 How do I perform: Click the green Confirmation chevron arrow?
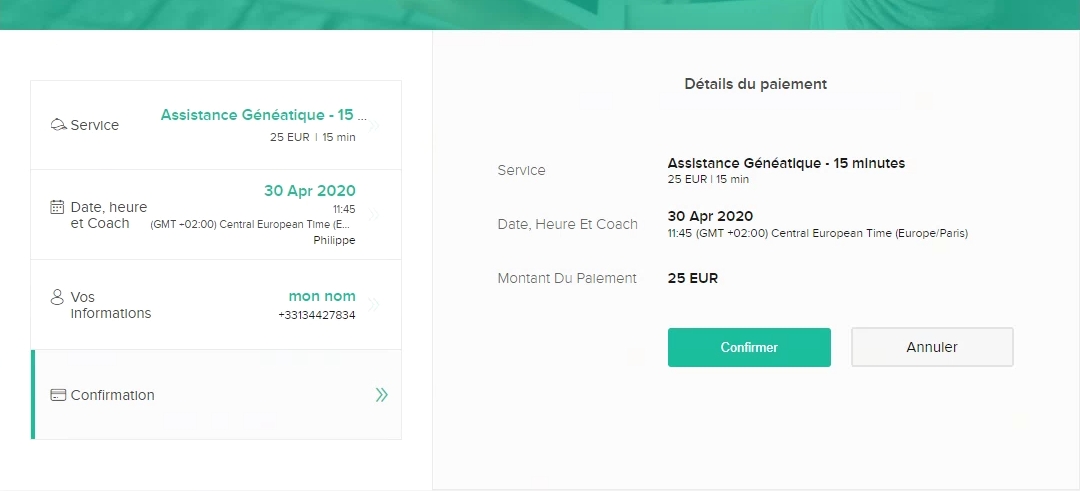382,395
